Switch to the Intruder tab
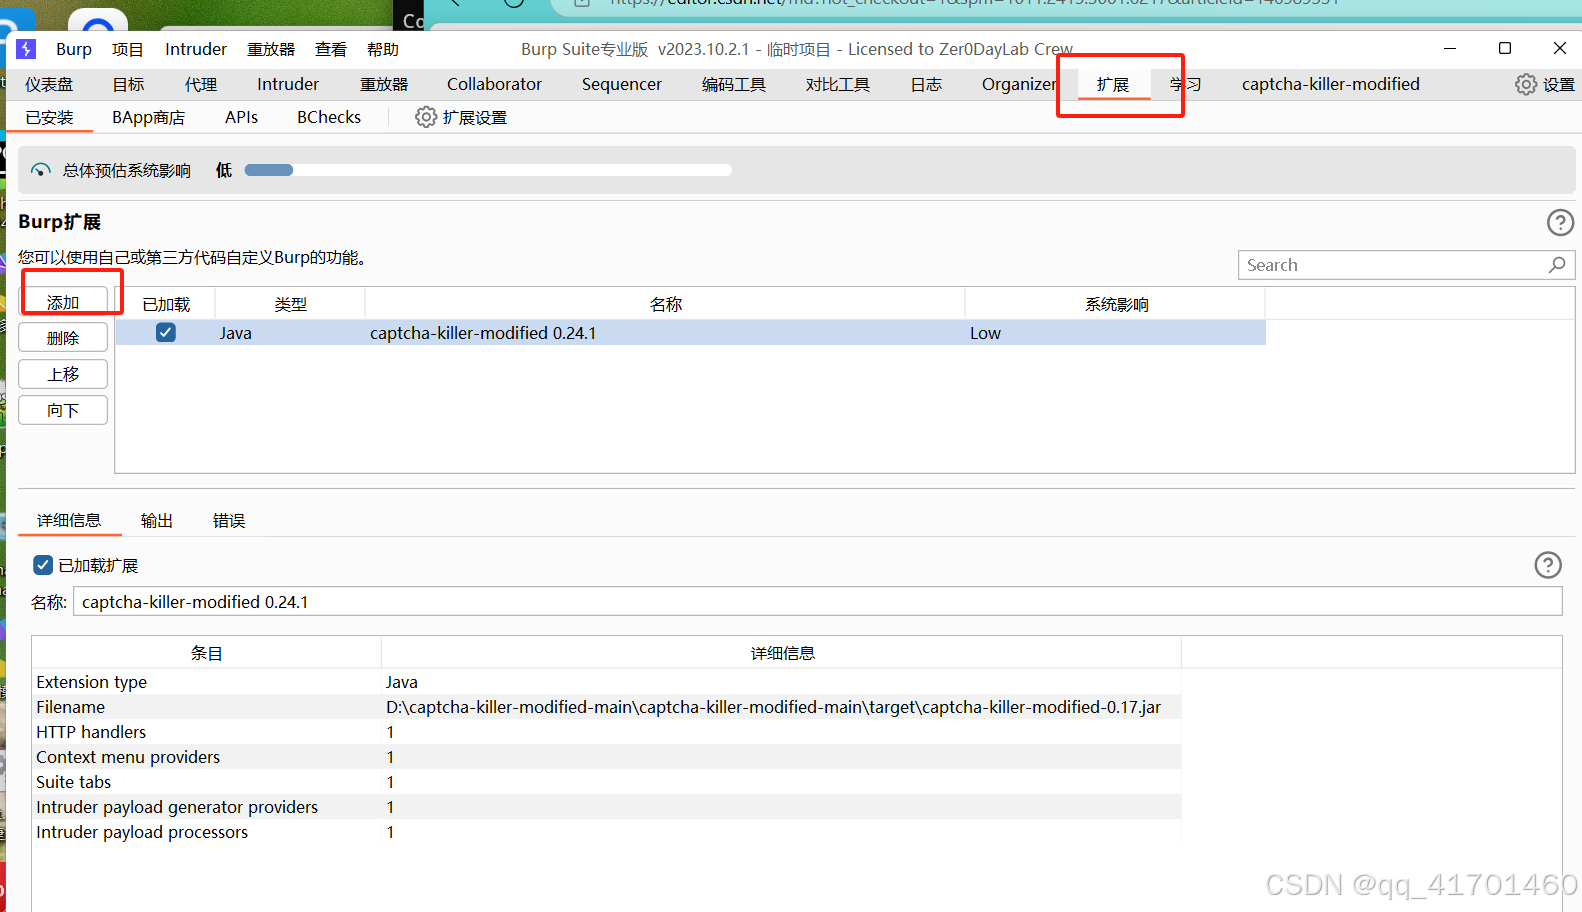Image resolution: width=1582 pixels, height=912 pixels. 288,84
